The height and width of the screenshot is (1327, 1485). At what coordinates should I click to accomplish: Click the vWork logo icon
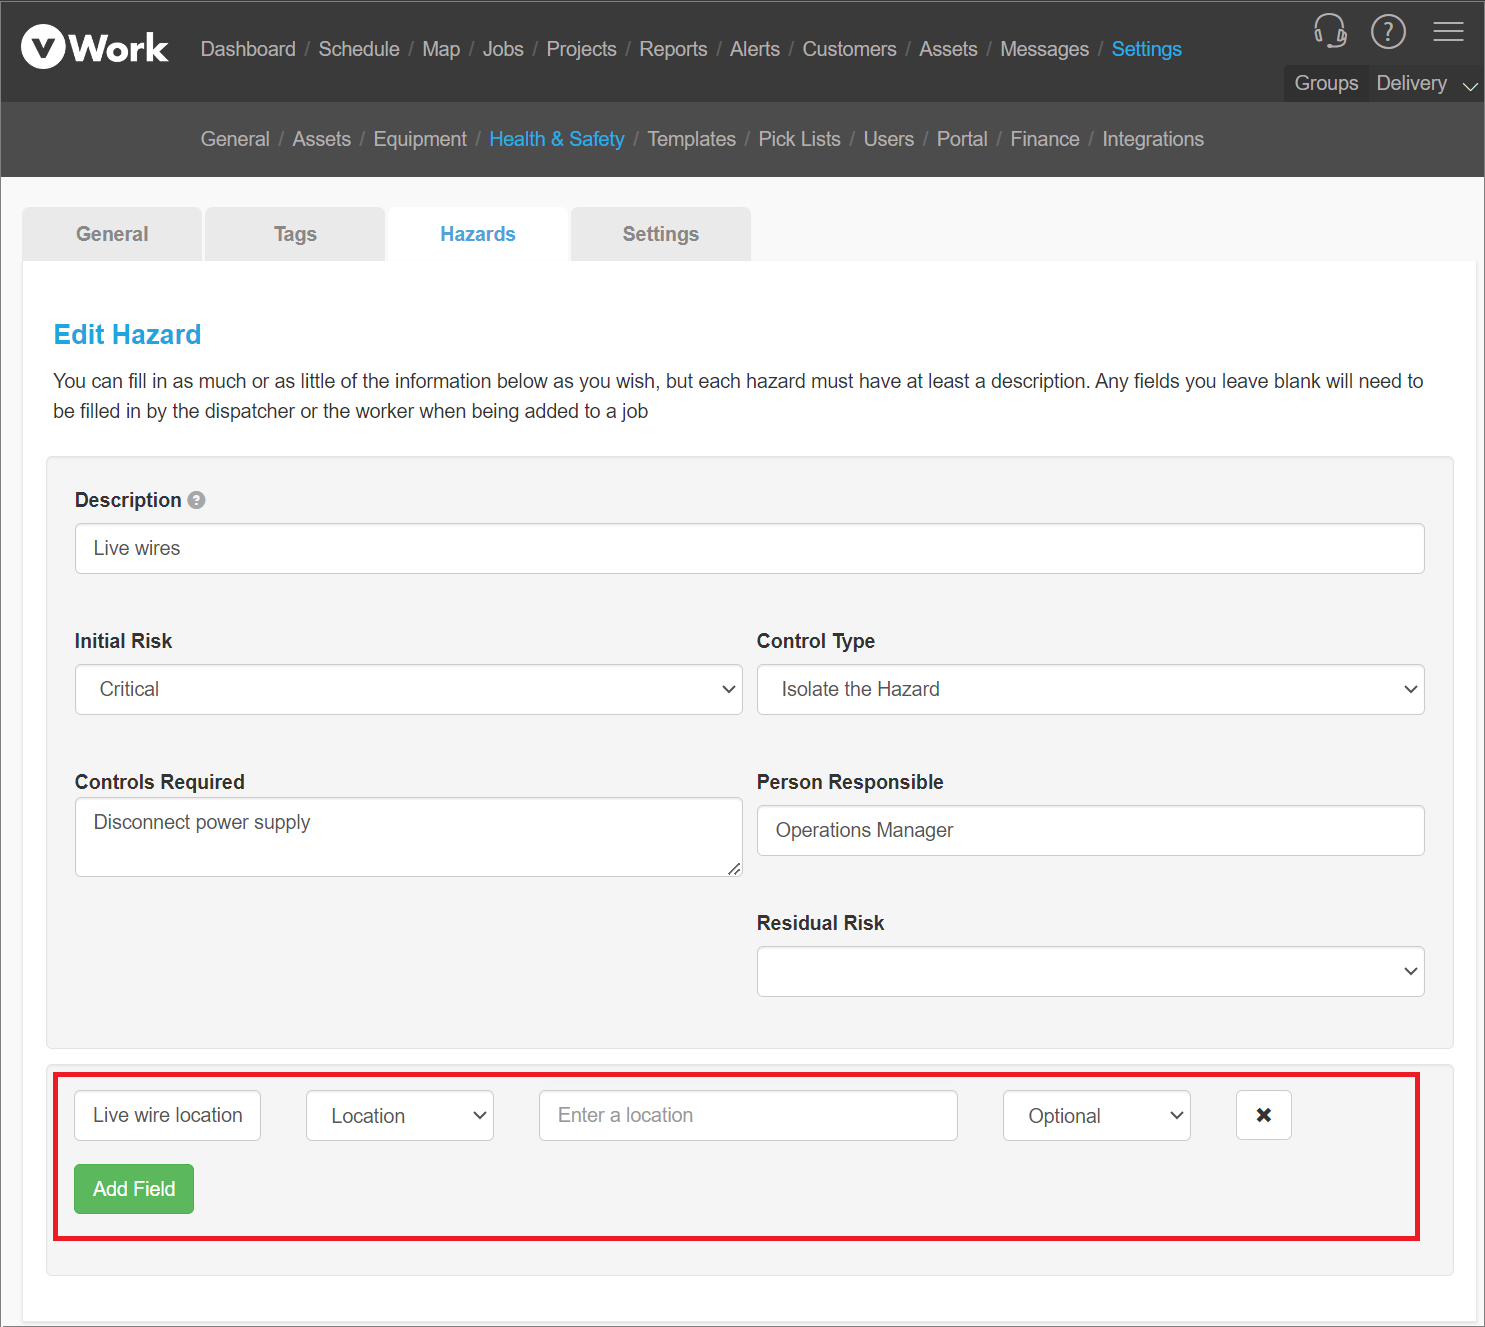[43, 47]
